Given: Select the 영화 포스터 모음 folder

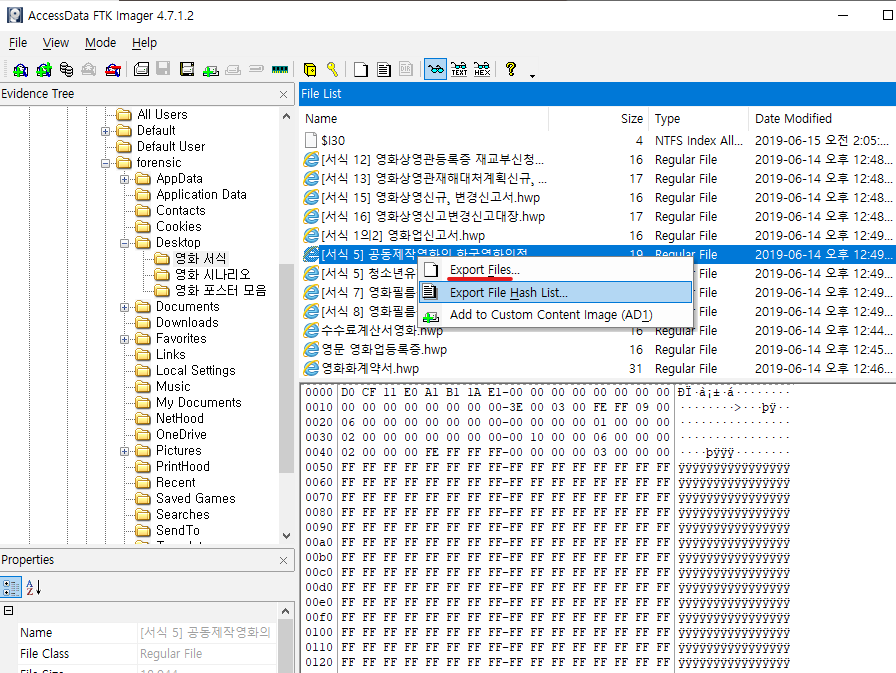Looking at the screenshot, I should pos(221,290).
